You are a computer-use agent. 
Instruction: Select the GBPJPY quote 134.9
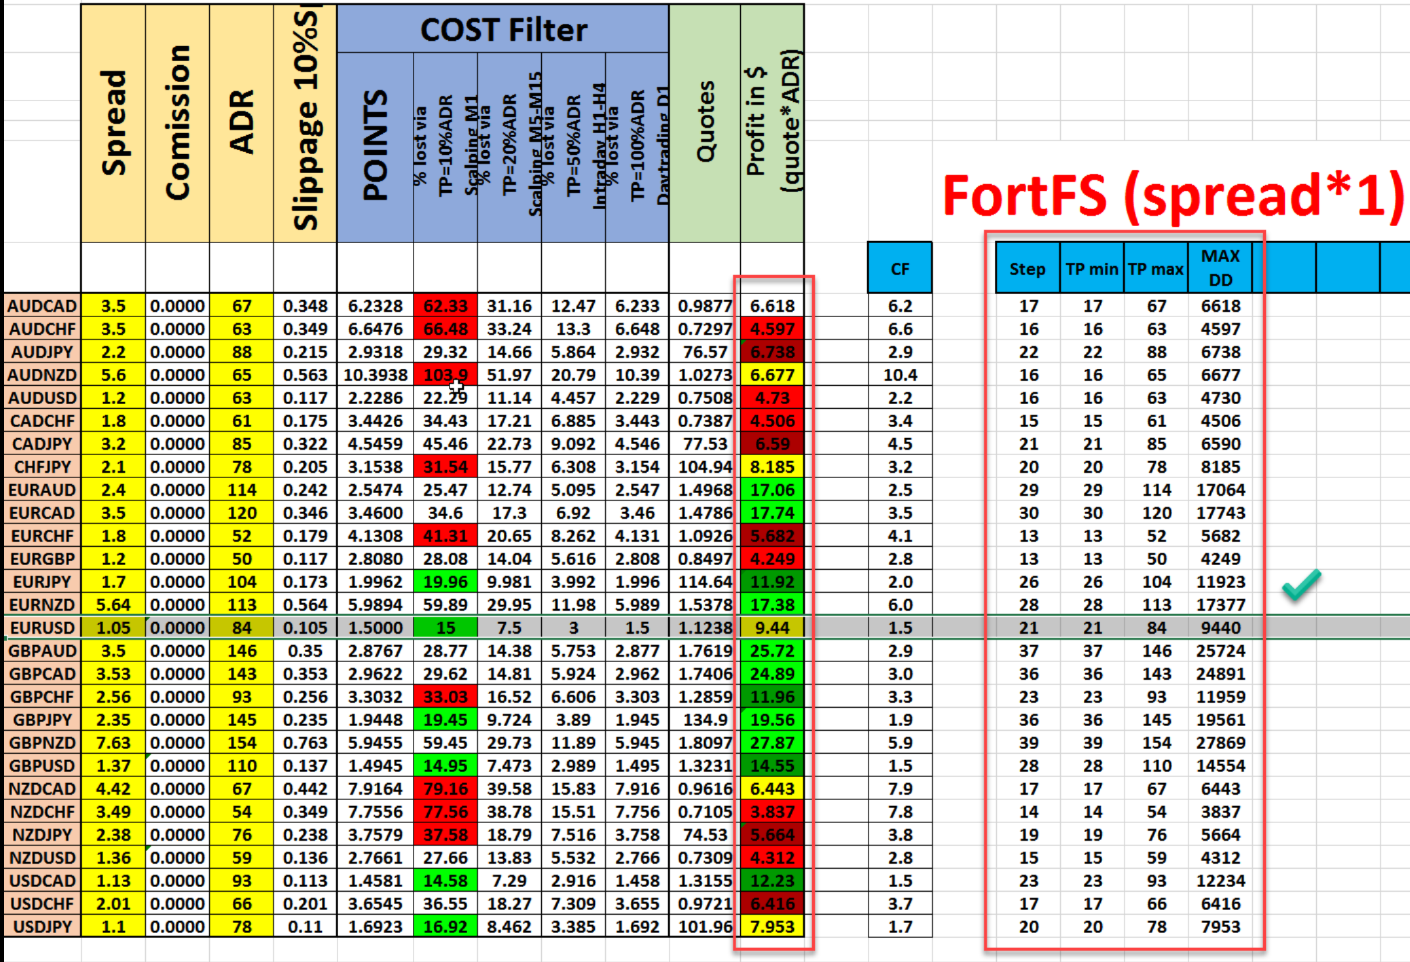705,720
